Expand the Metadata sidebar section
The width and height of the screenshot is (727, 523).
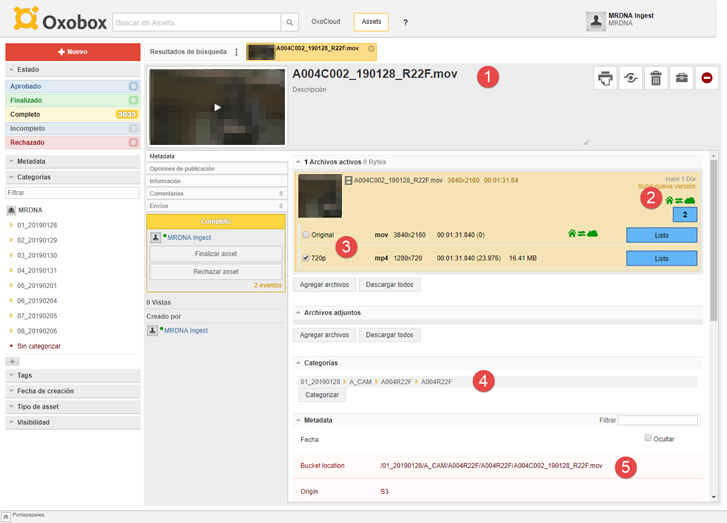point(73,161)
